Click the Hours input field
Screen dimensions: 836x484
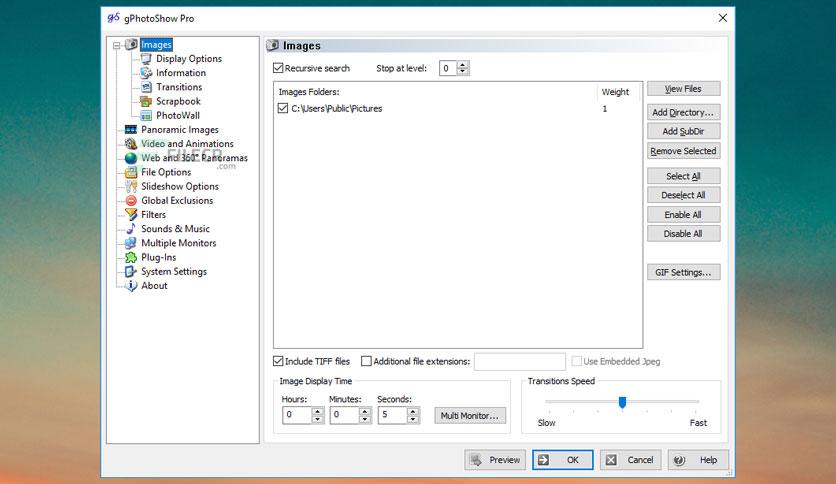click(298, 415)
